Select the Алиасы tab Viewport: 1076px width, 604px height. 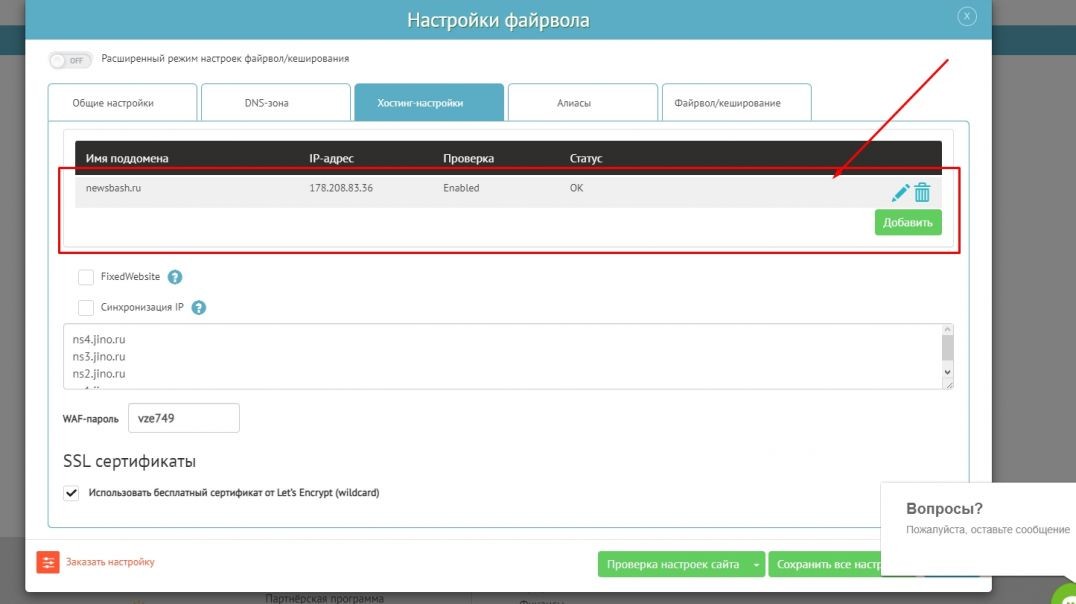[x=573, y=103]
